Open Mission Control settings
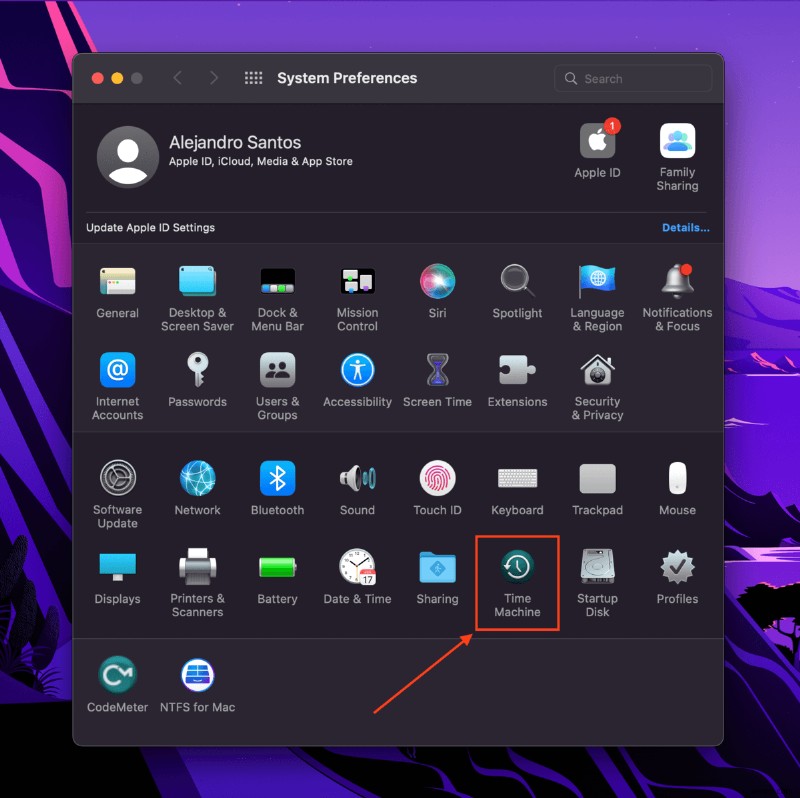The height and width of the screenshot is (798, 800). tap(357, 285)
